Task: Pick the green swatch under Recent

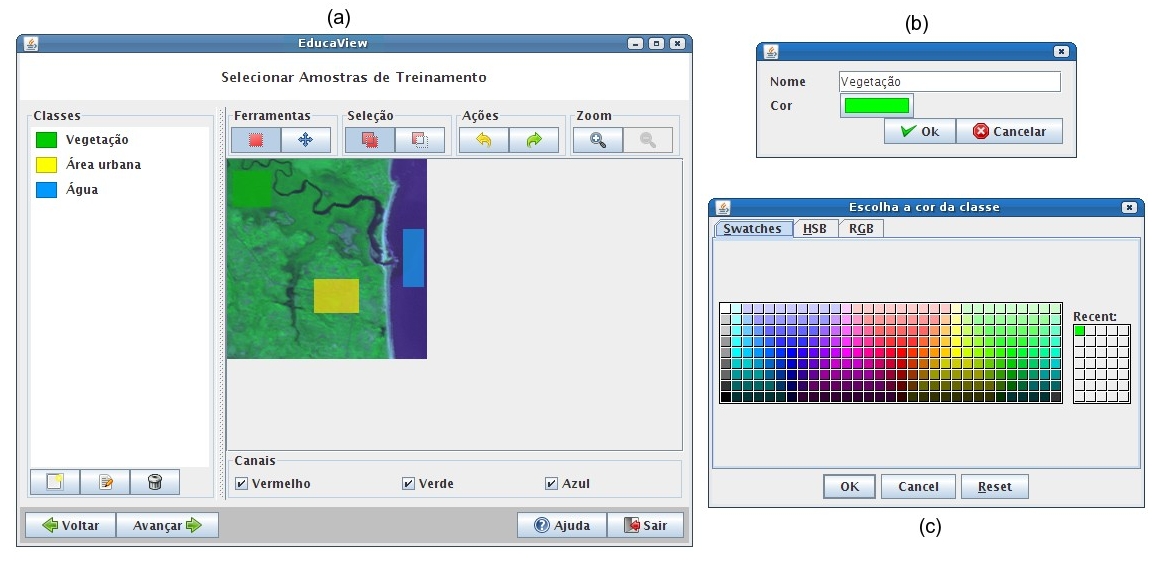Action: click(1079, 330)
